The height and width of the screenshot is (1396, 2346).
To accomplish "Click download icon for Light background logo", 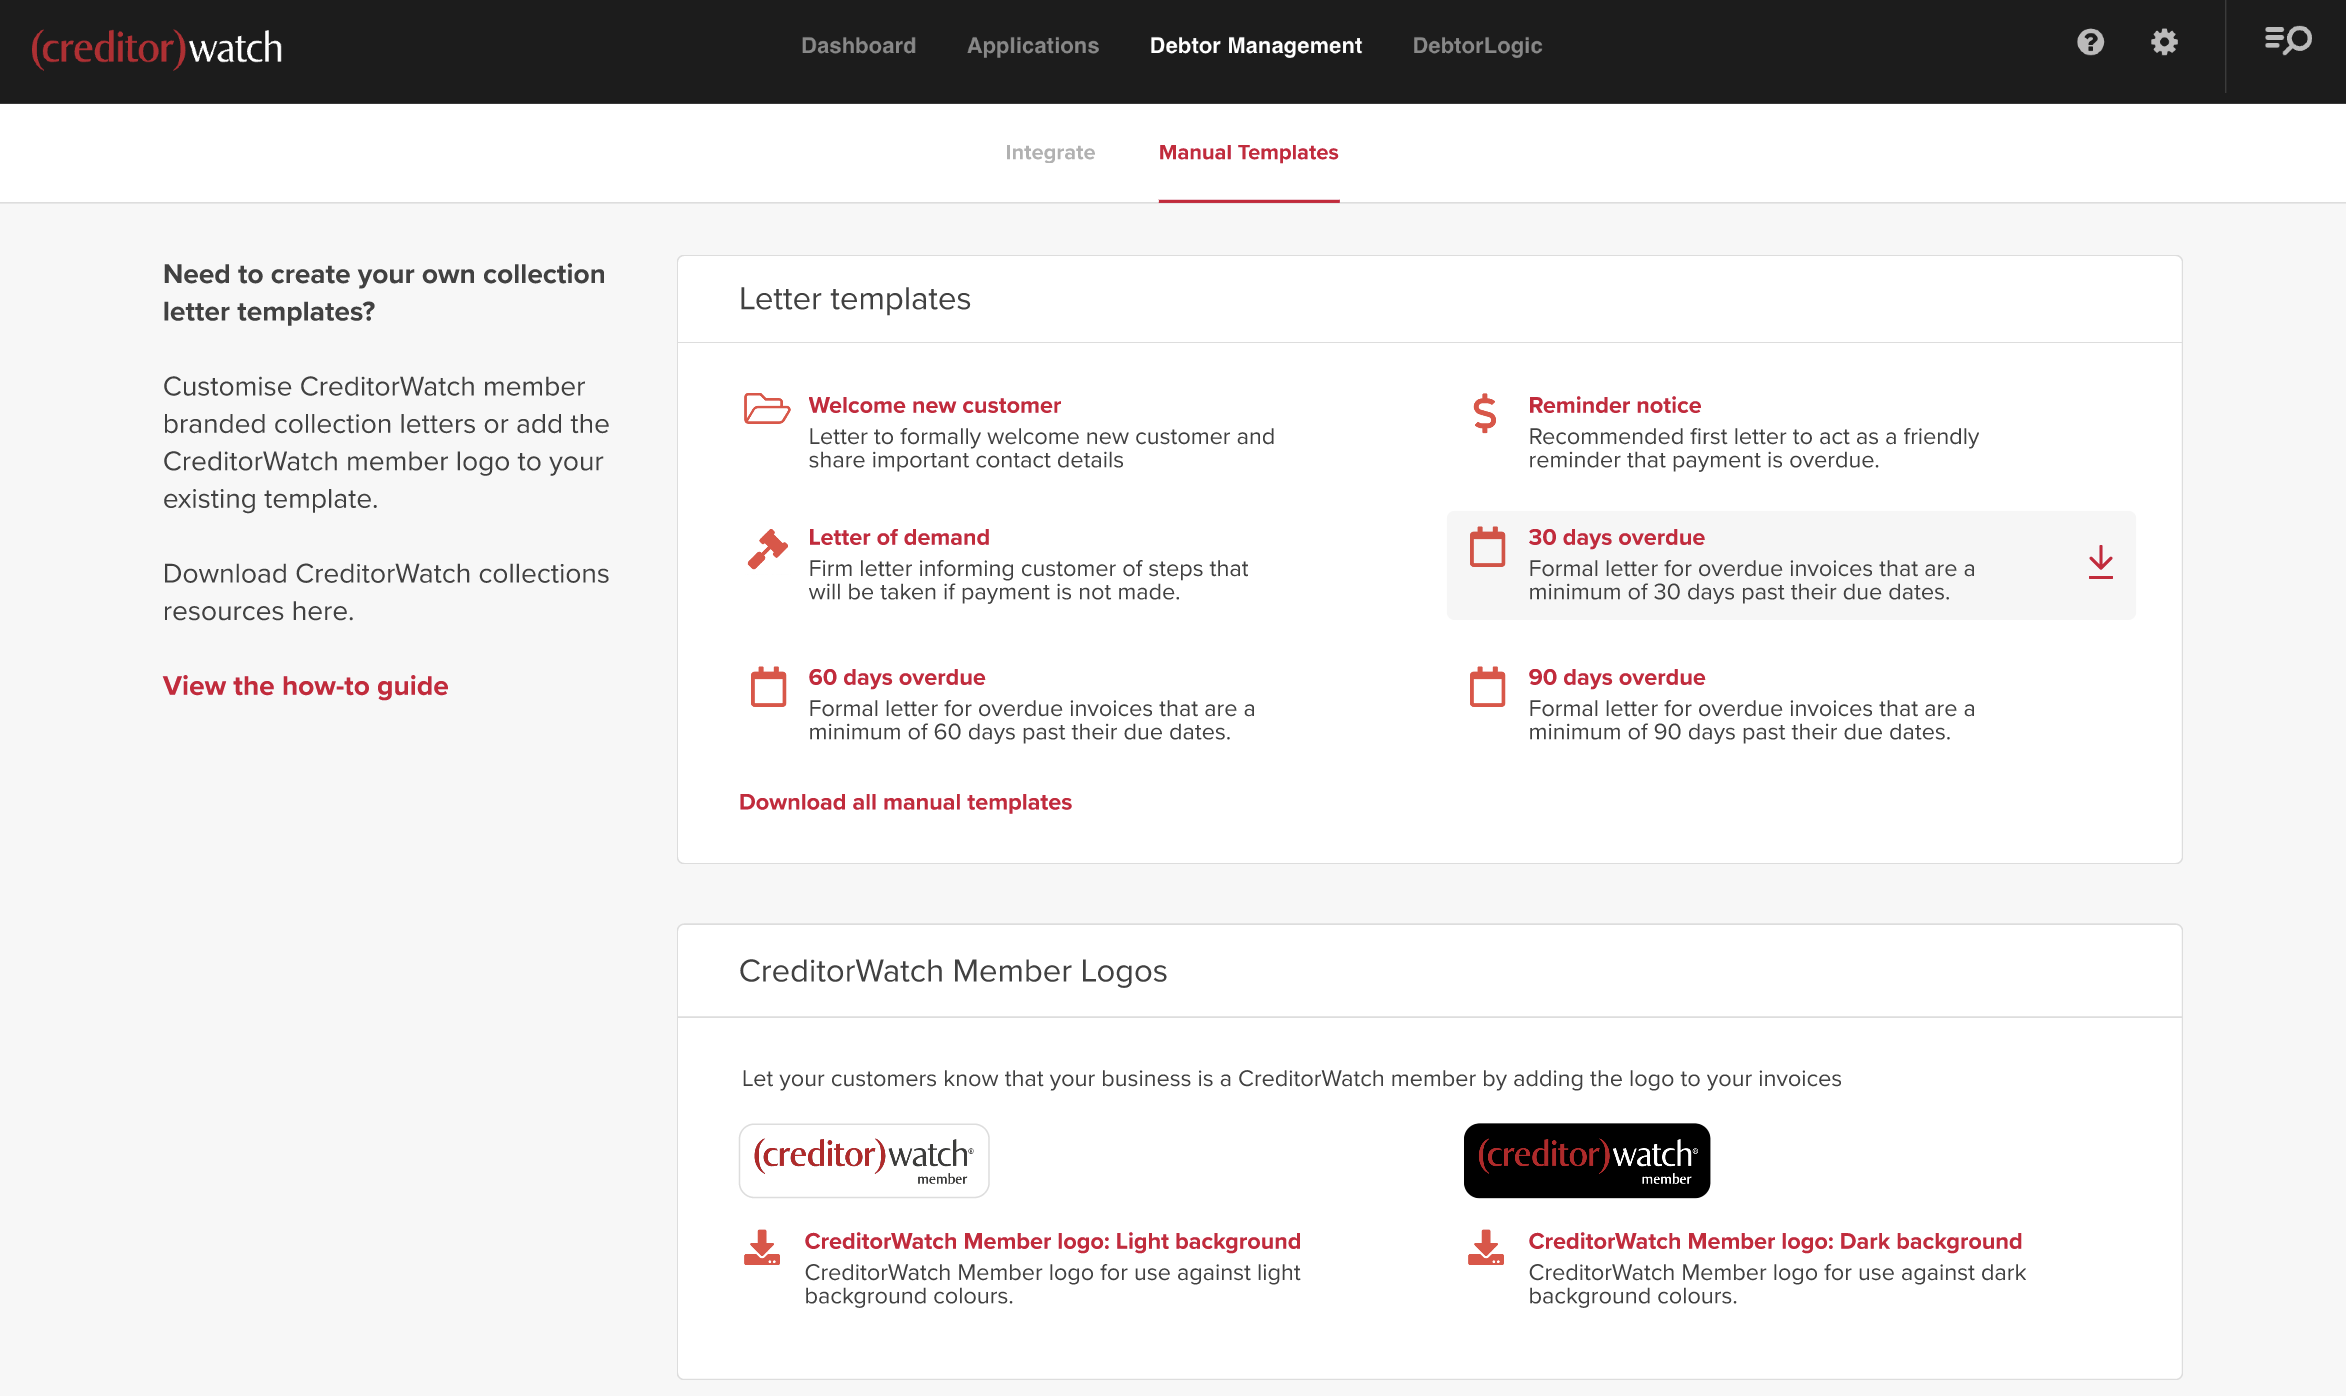I will click(761, 1248).
